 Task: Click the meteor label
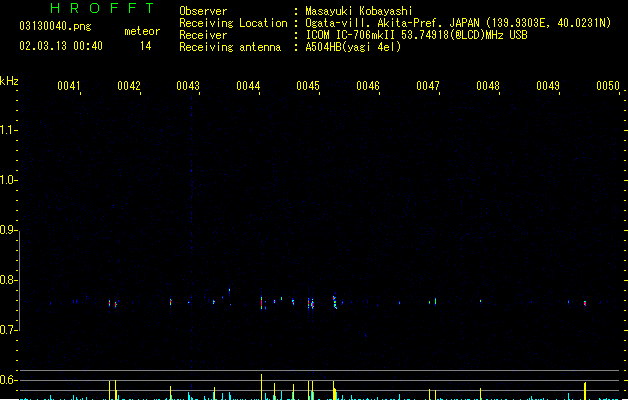coord(142,31)
